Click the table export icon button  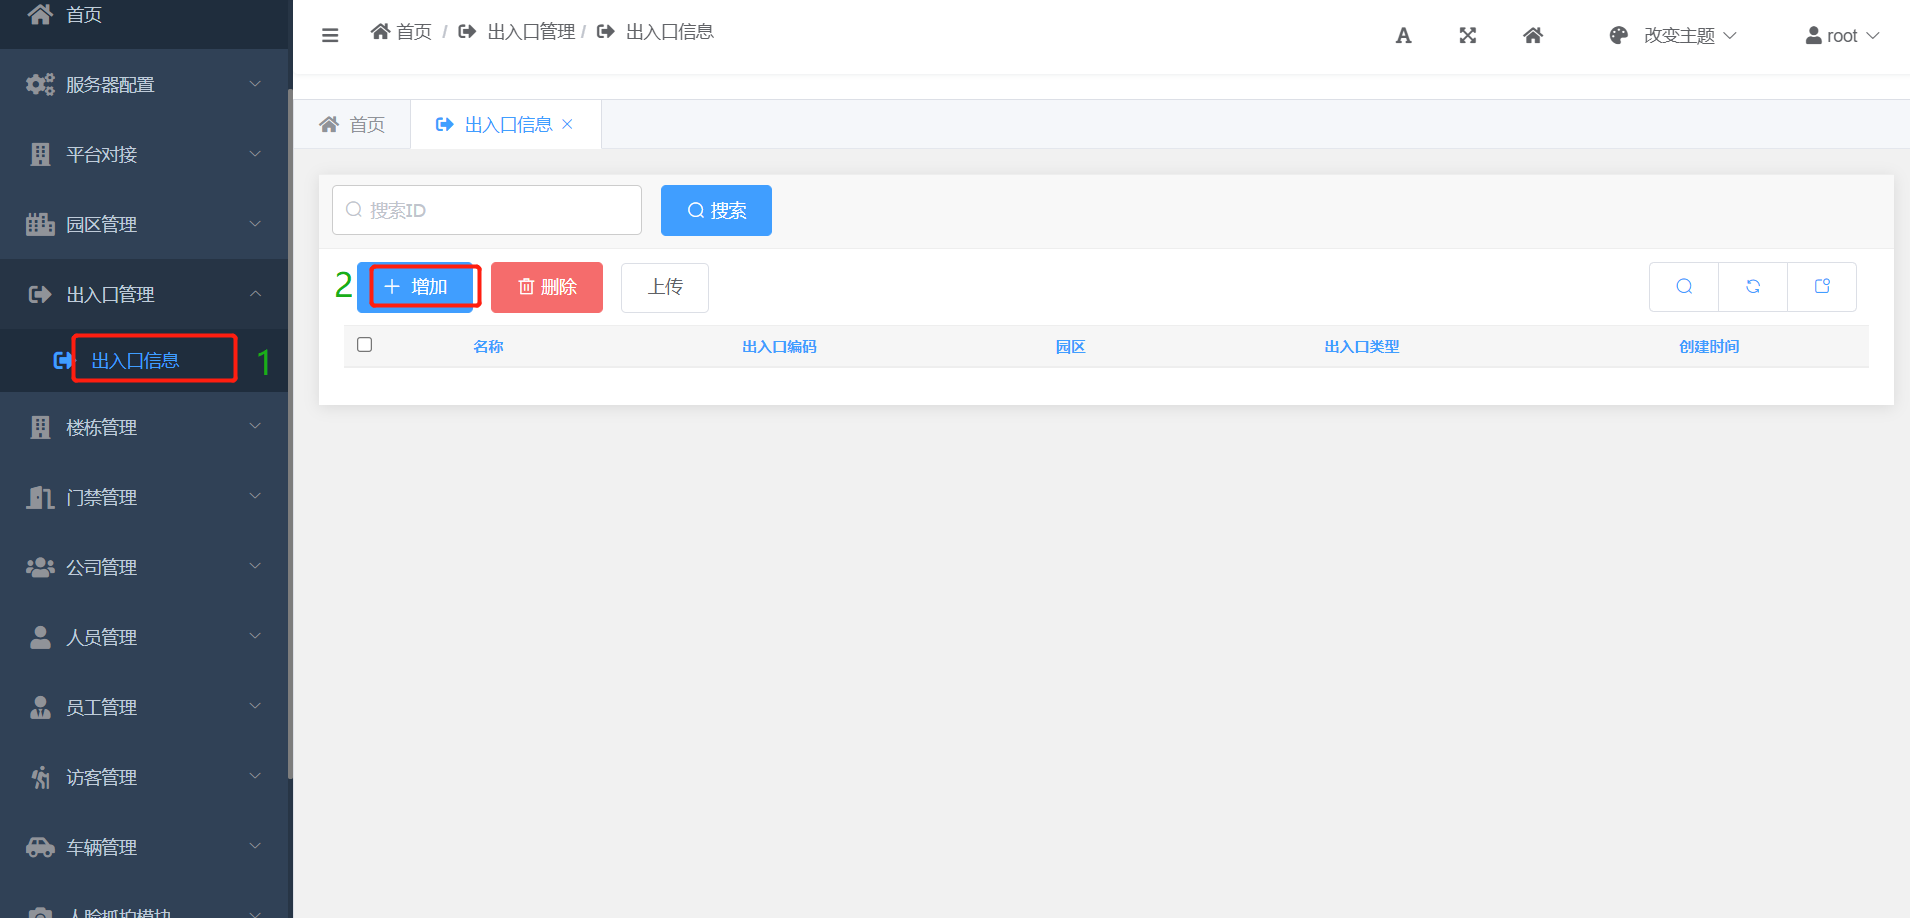pyautogui.click(x=1822, y=287)
